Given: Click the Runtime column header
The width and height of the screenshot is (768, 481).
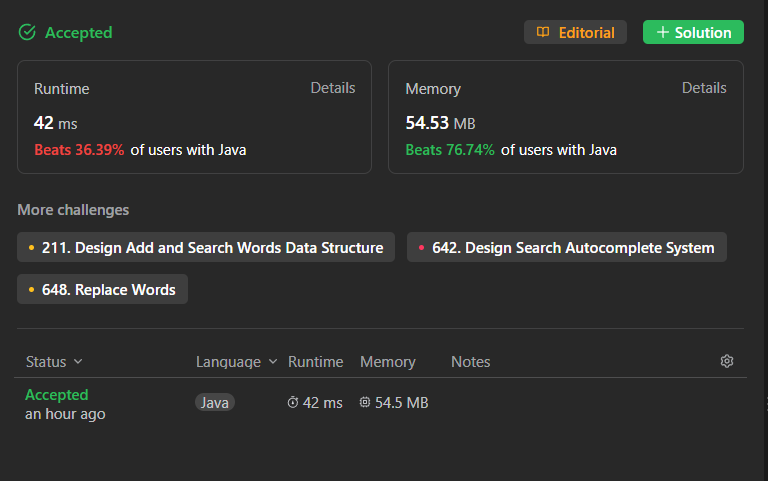Looking at the screenshot, I should [x=315, y=362].
